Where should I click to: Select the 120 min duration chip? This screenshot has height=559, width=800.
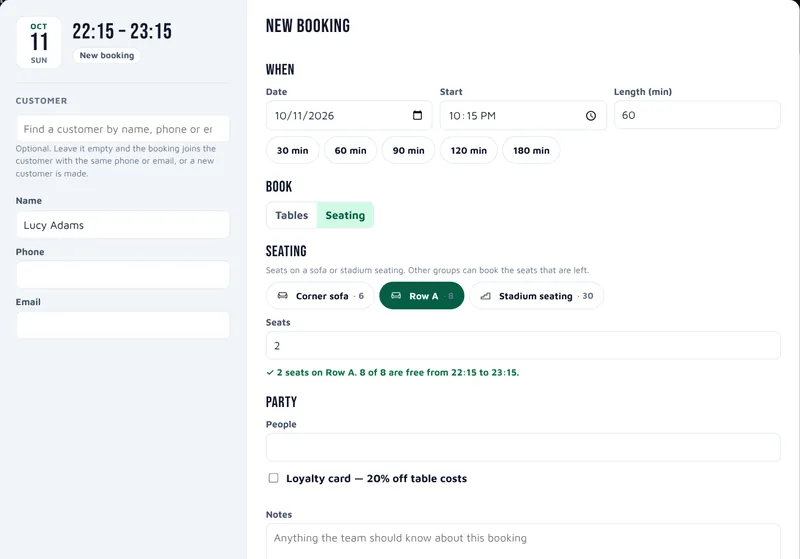pos(468,150)
